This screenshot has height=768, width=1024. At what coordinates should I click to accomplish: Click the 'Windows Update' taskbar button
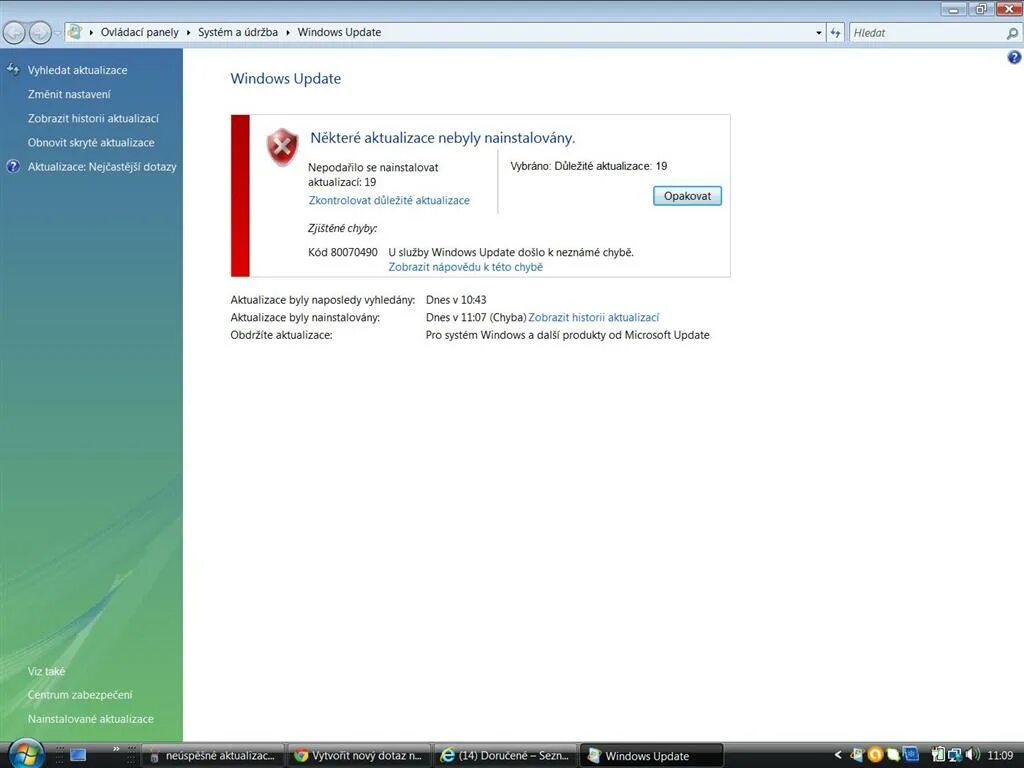[x=652, y=756]
